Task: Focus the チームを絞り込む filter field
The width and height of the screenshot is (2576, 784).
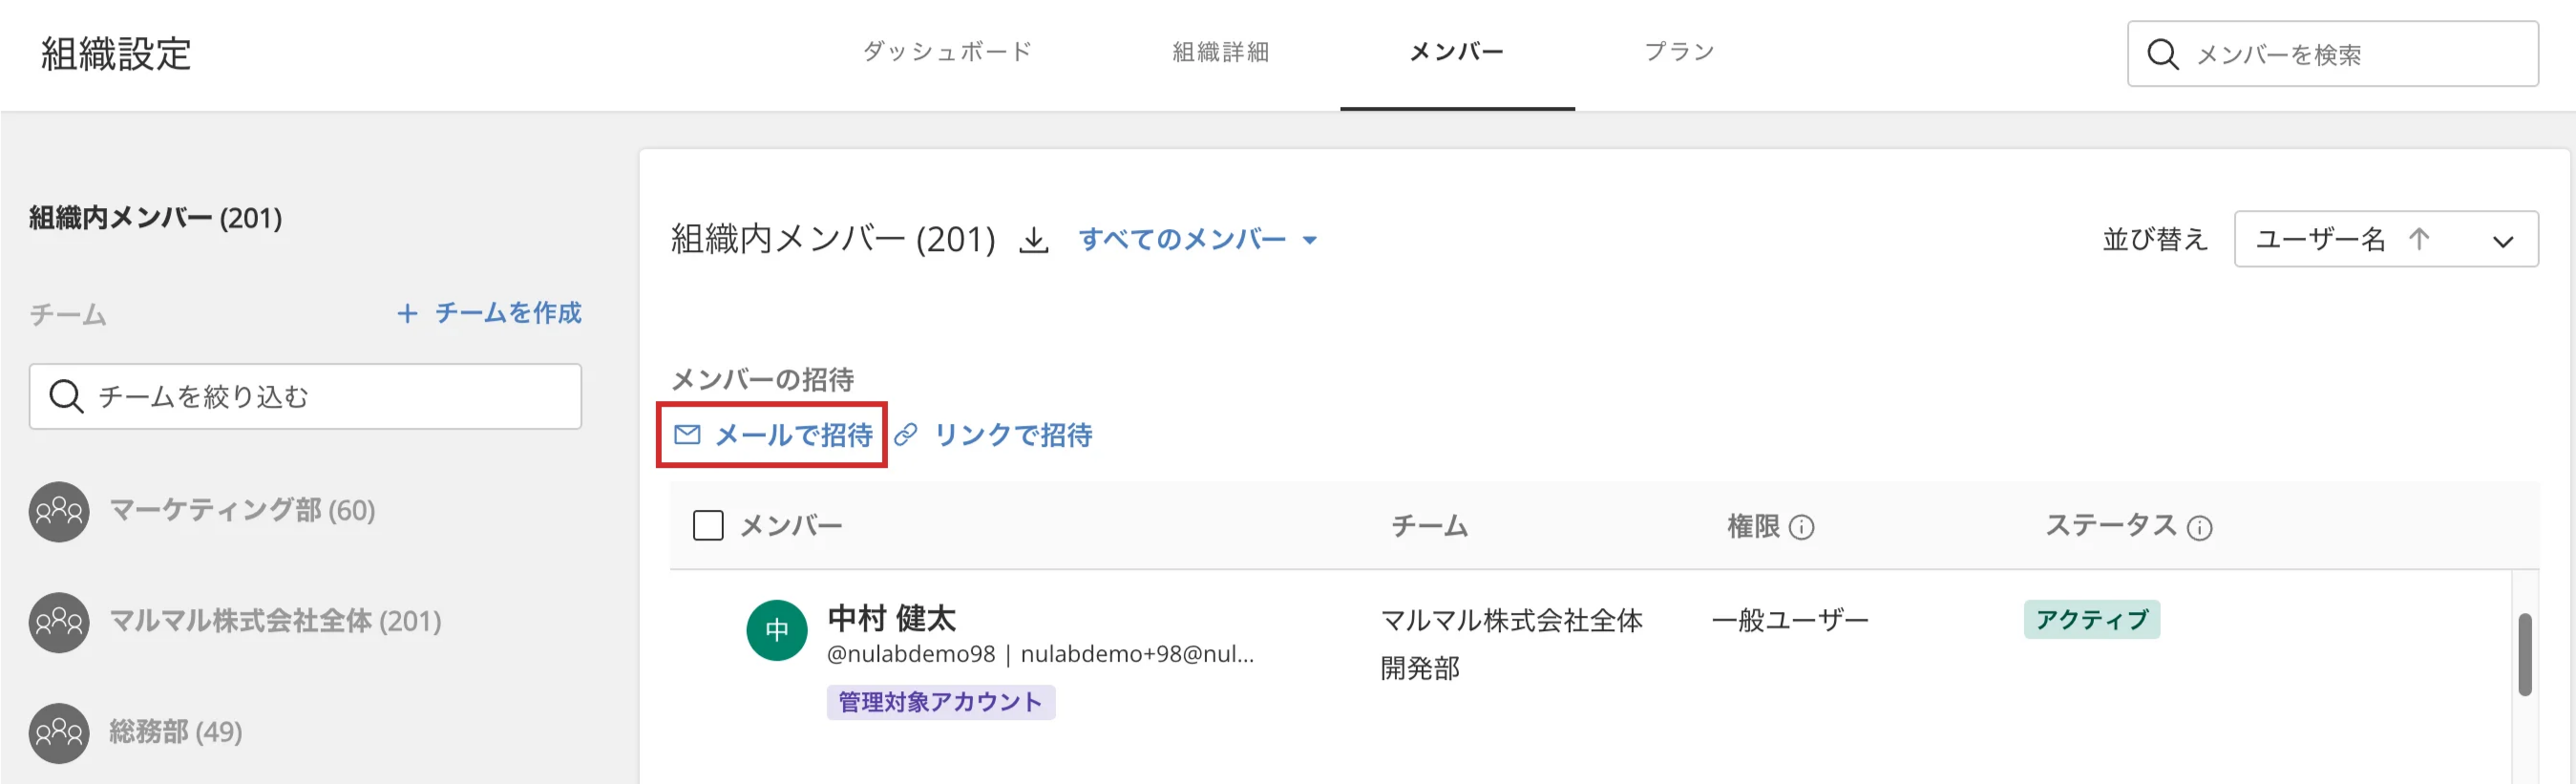Action: [x=305, y=397]
